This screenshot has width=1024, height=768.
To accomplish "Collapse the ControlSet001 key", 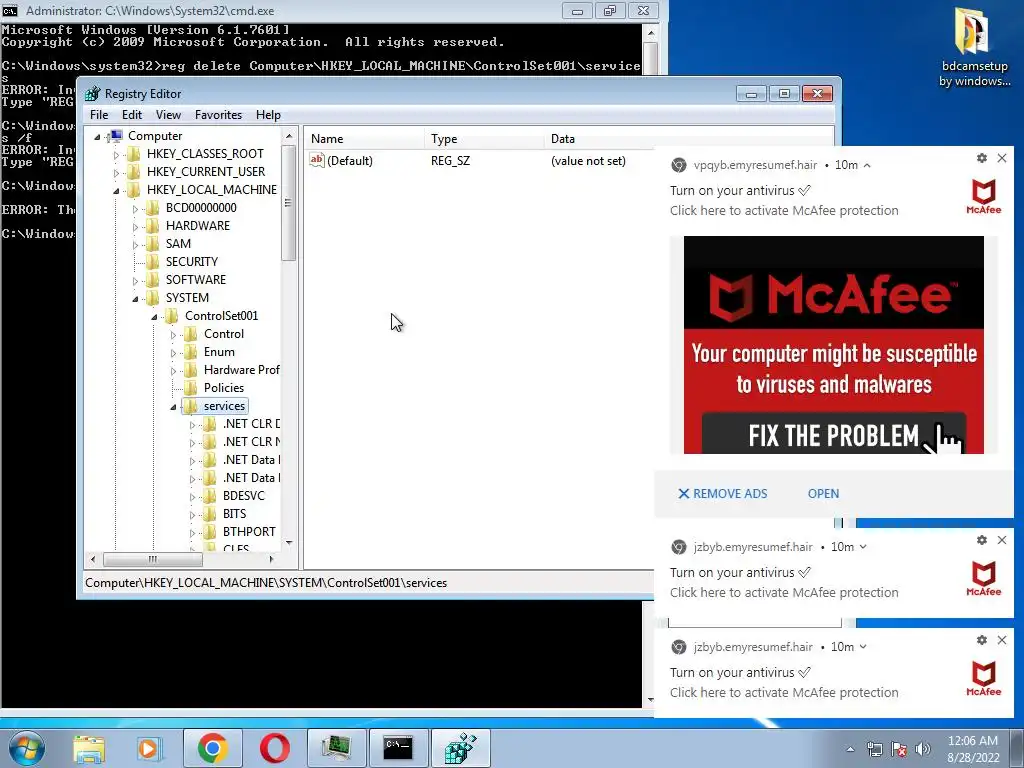I will click(x=154, y=317).
